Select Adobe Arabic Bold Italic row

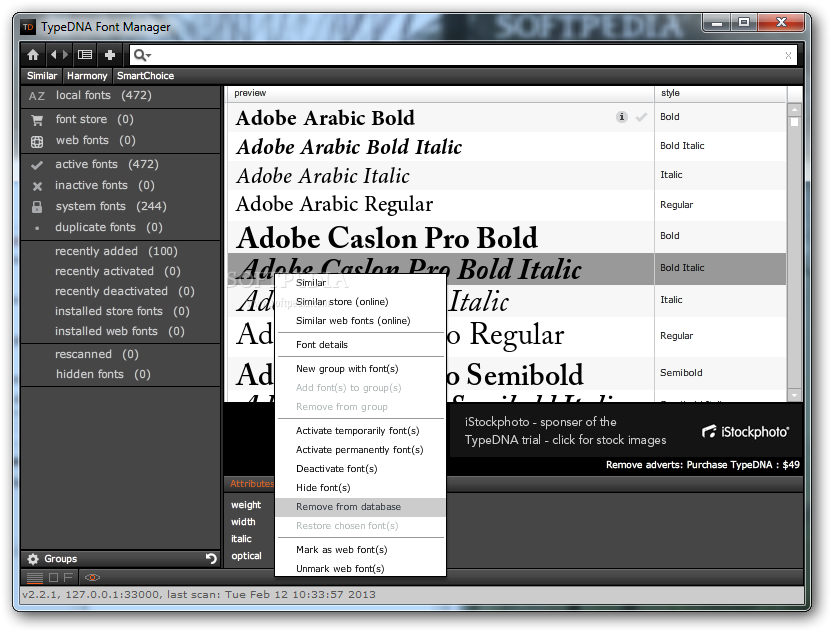click(x=507, y=146)
